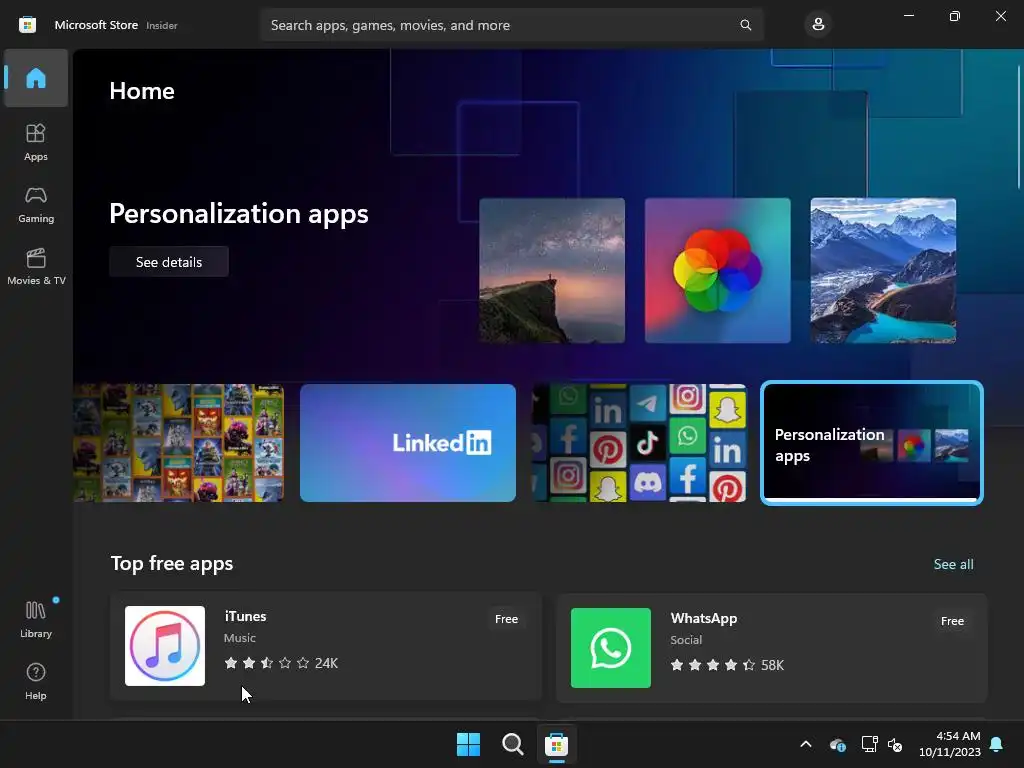Screen dimensions: 1024x768
Task: Click the Social category under WhatsApp
Action: click(x=686, y=640)
